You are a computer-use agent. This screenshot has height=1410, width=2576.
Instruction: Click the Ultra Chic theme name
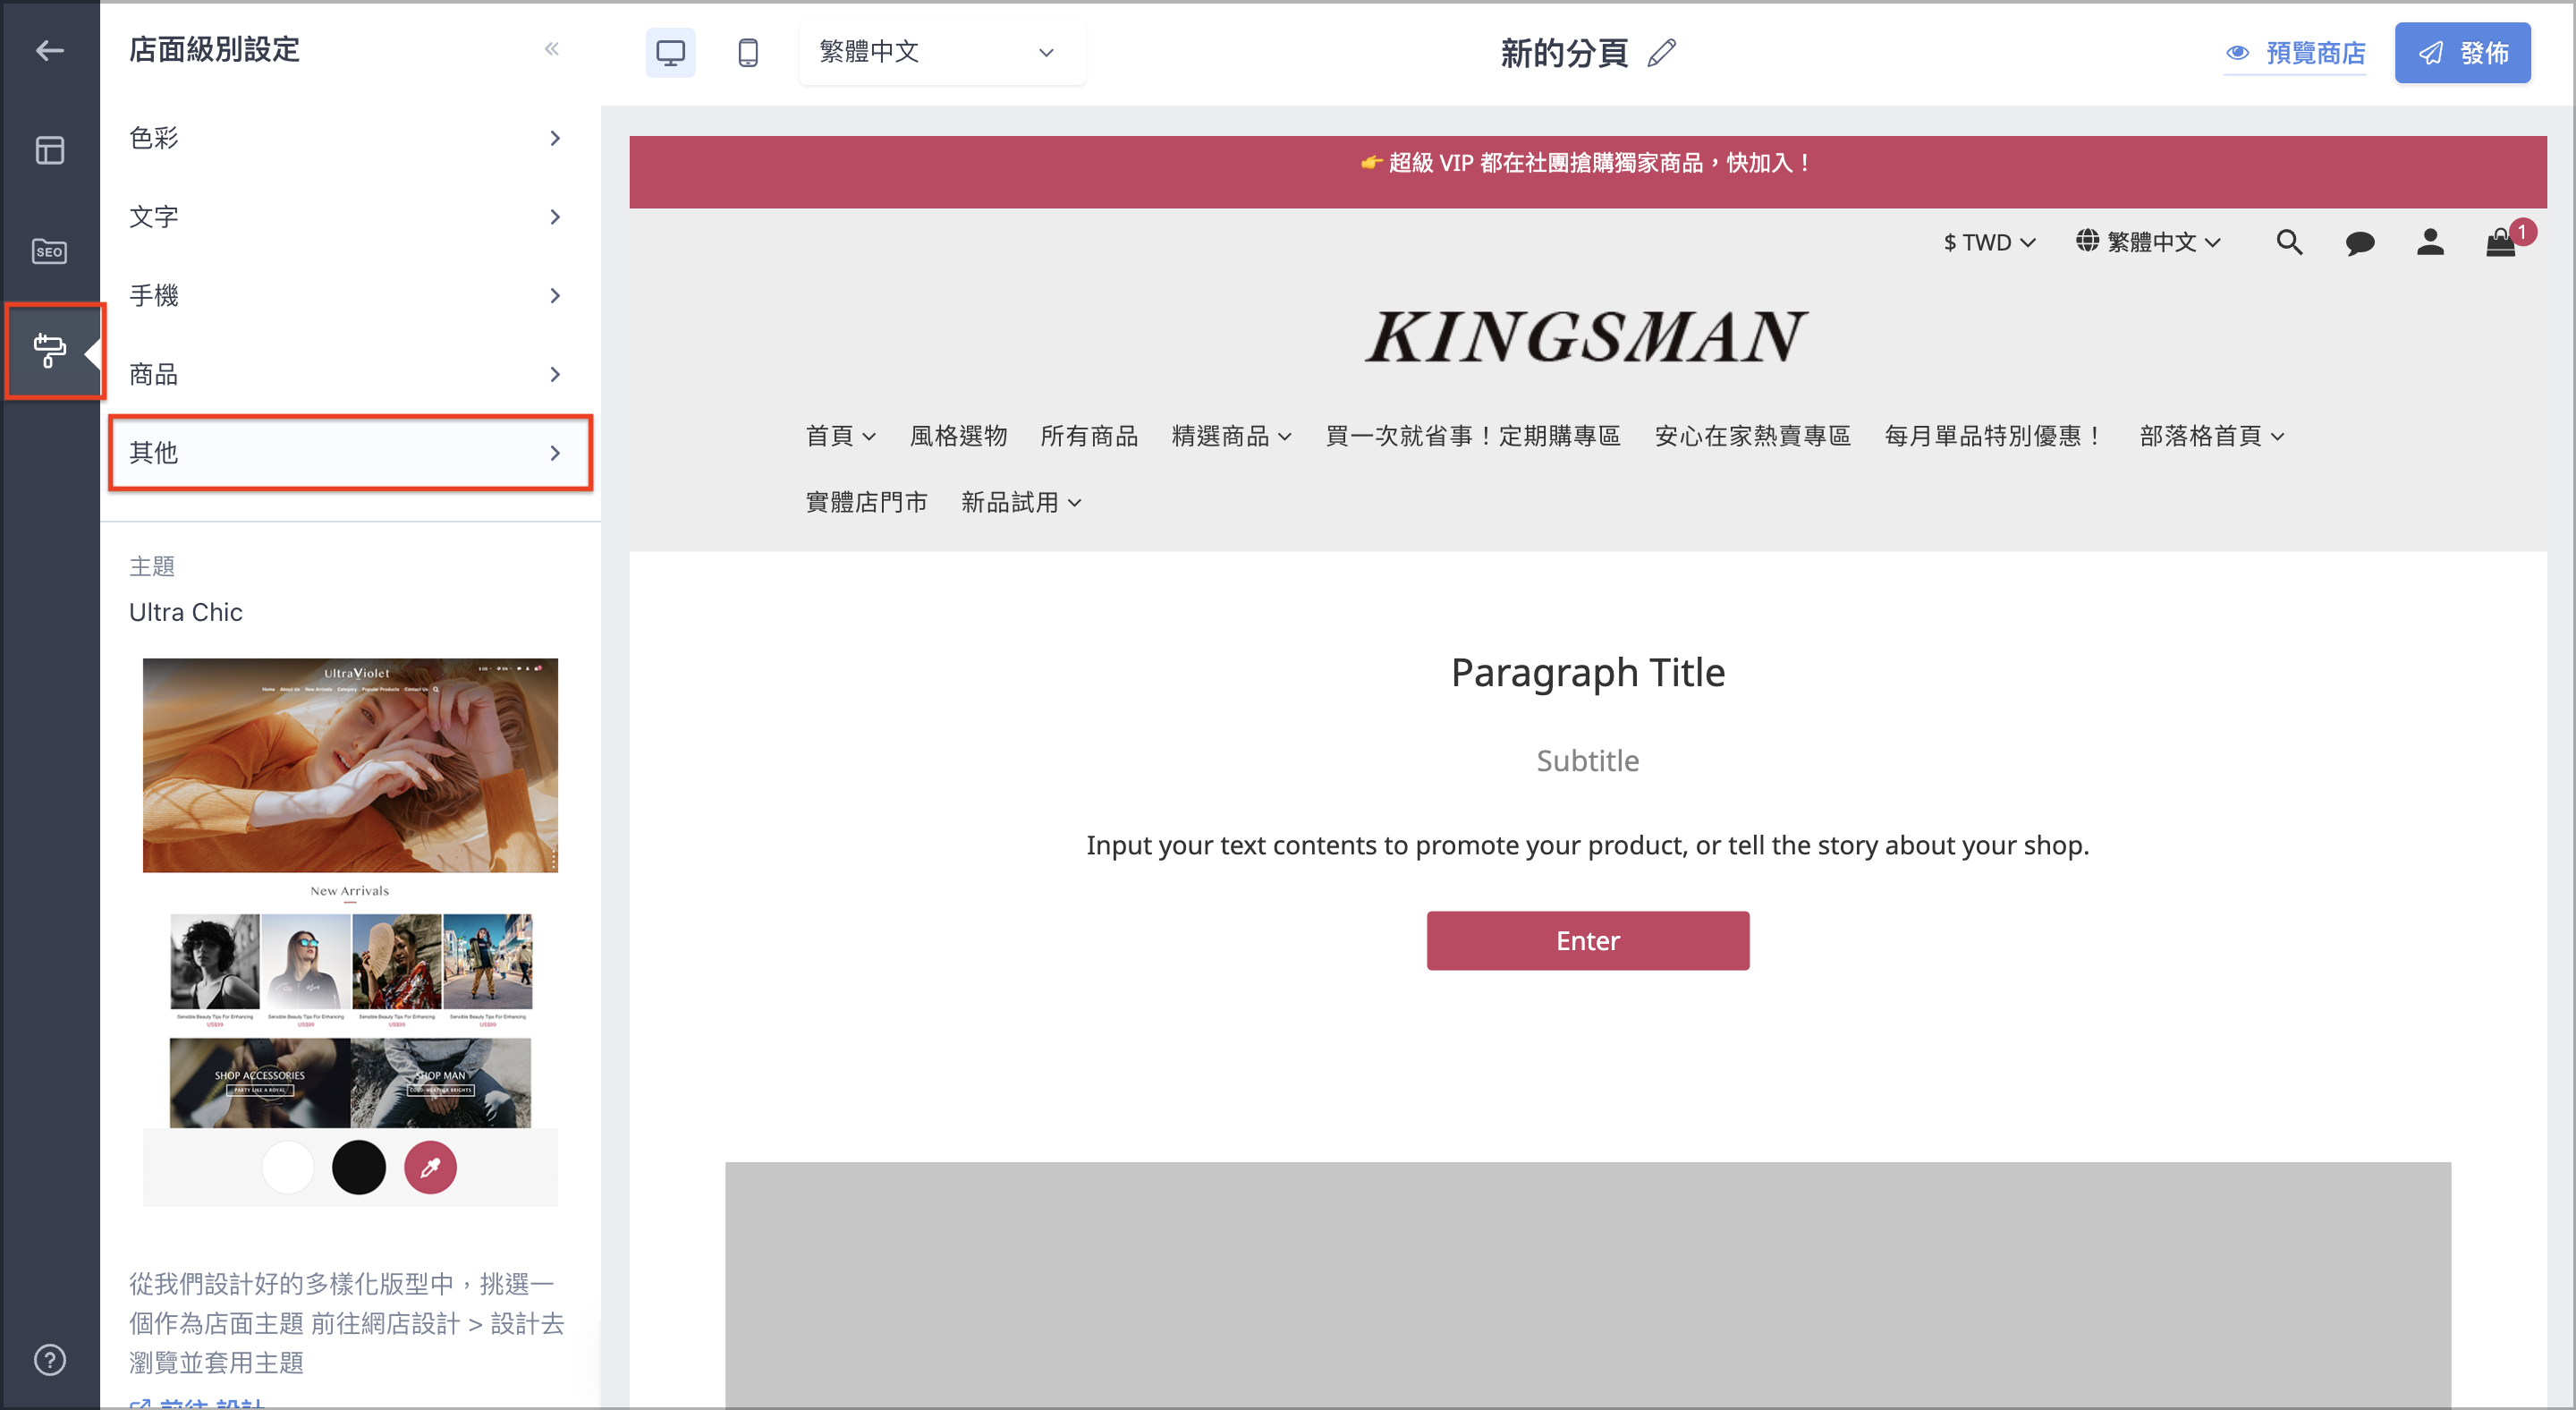(186, 612)
